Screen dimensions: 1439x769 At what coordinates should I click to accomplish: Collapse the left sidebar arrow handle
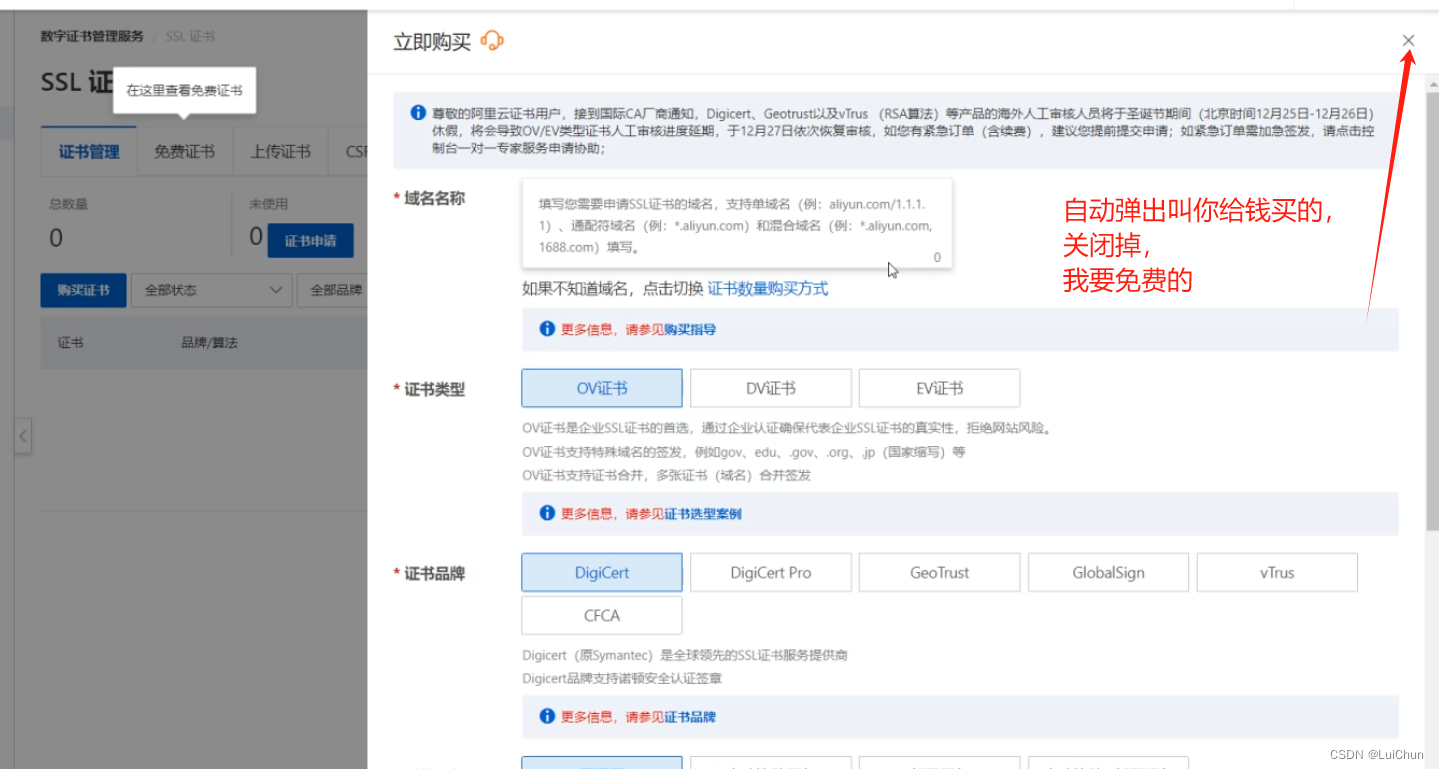coord(23,437)
